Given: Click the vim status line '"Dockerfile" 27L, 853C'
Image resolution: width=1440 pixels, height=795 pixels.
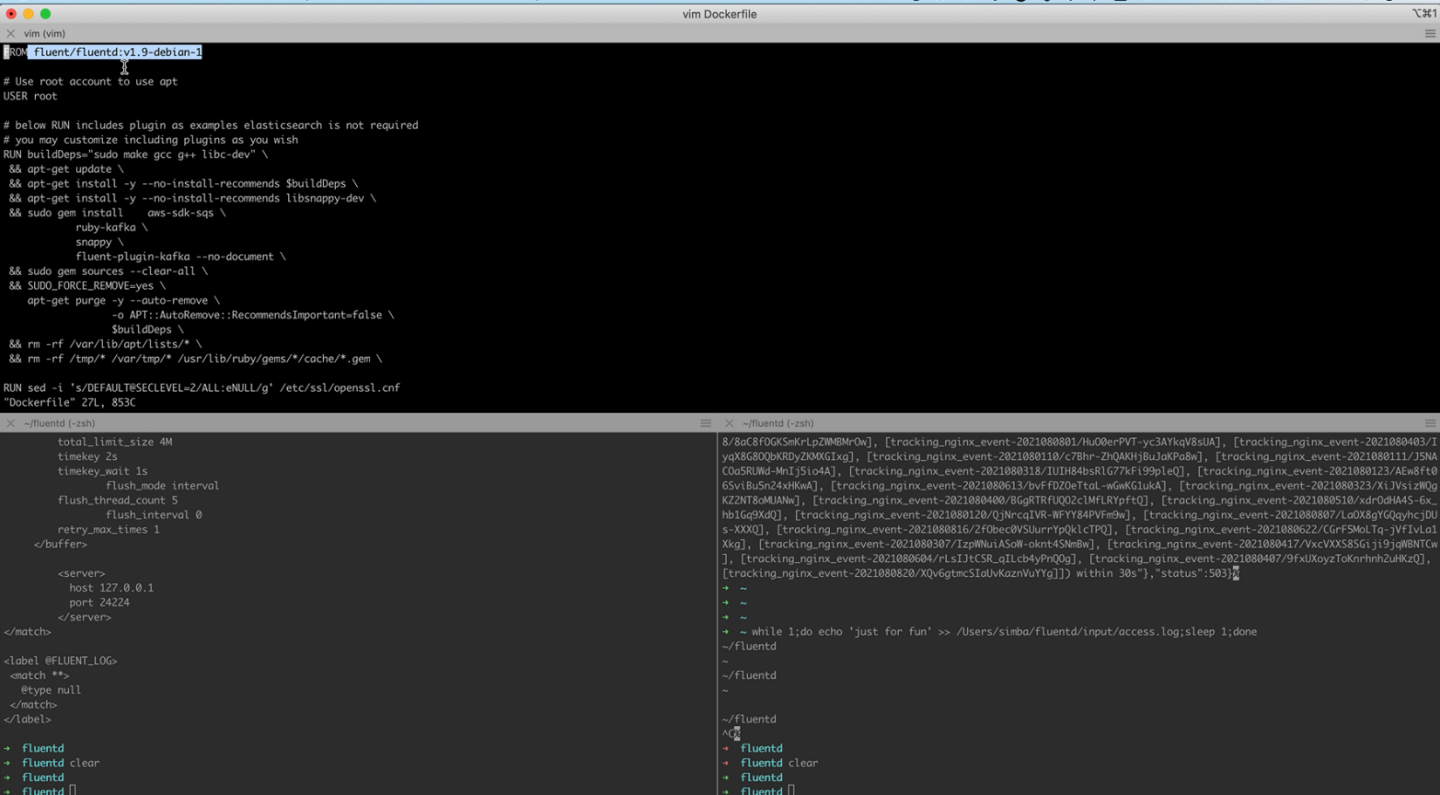Looking at the screenshot, I should coord(69,403).
